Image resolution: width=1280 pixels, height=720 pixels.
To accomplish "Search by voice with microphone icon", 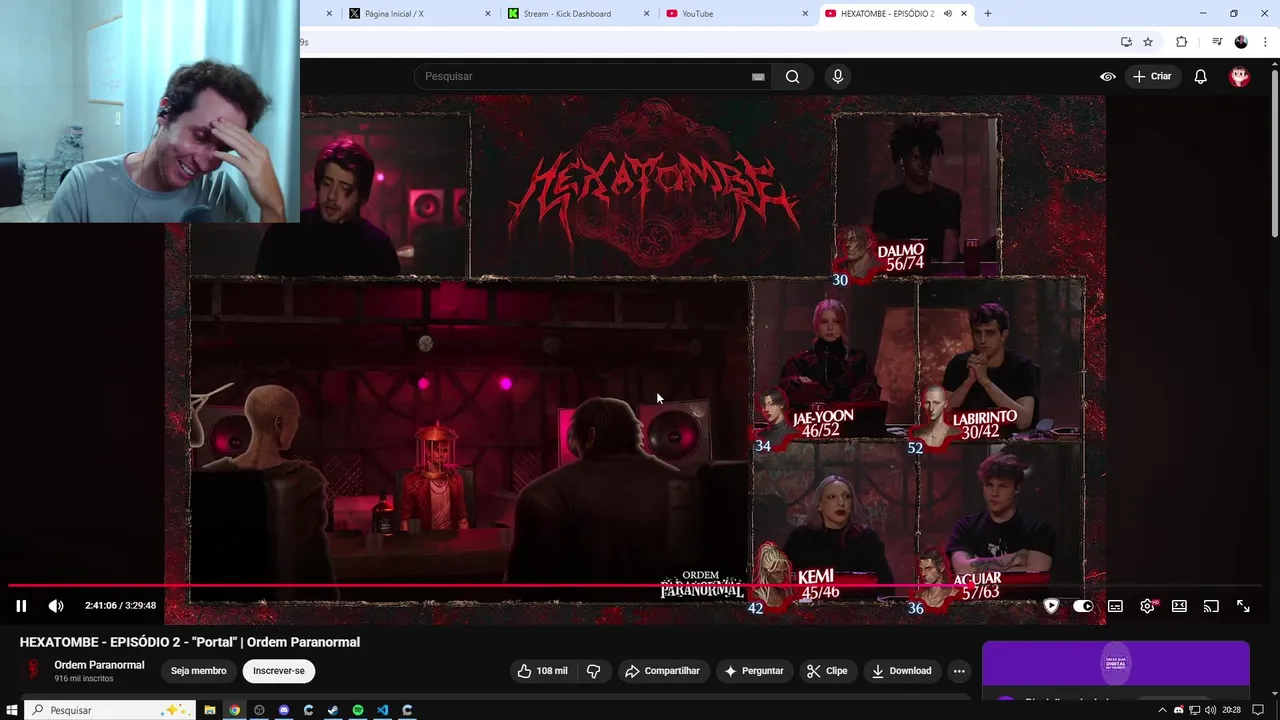I will [838, 76].
